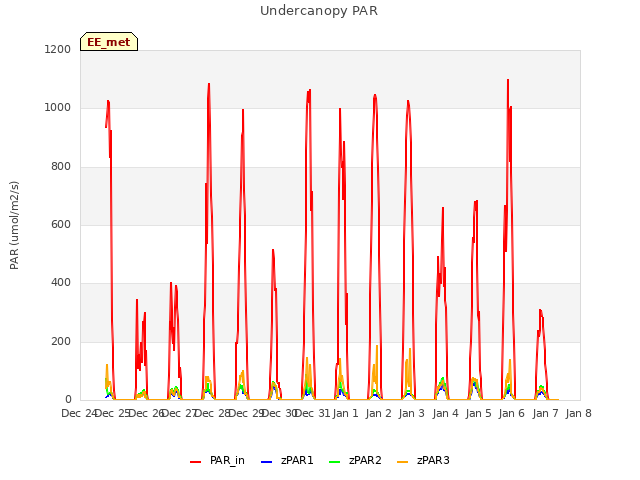Click the Dec 28 x-axis date label
Viewport: 640px width, 480px height.
coord(213,414)
